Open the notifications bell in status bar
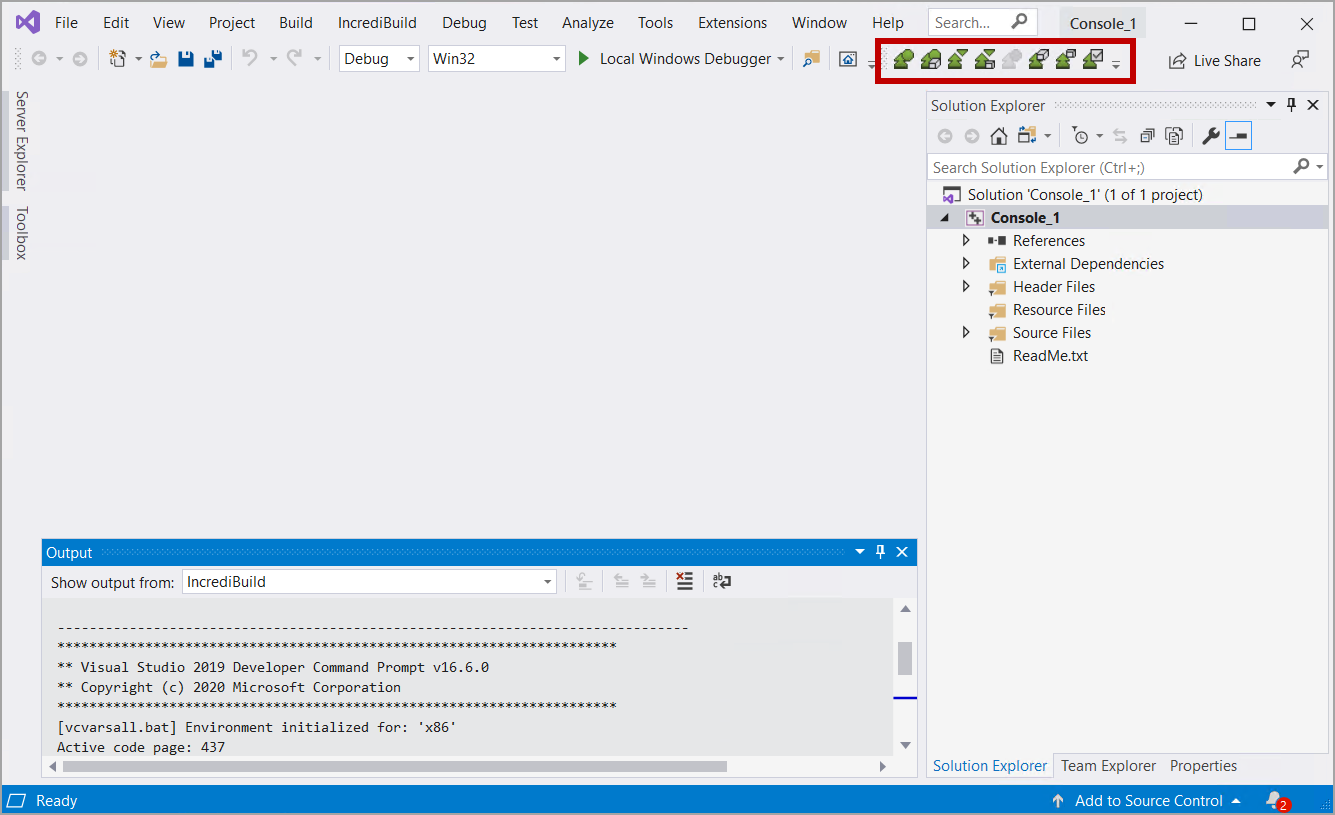 coord(1274,800)
